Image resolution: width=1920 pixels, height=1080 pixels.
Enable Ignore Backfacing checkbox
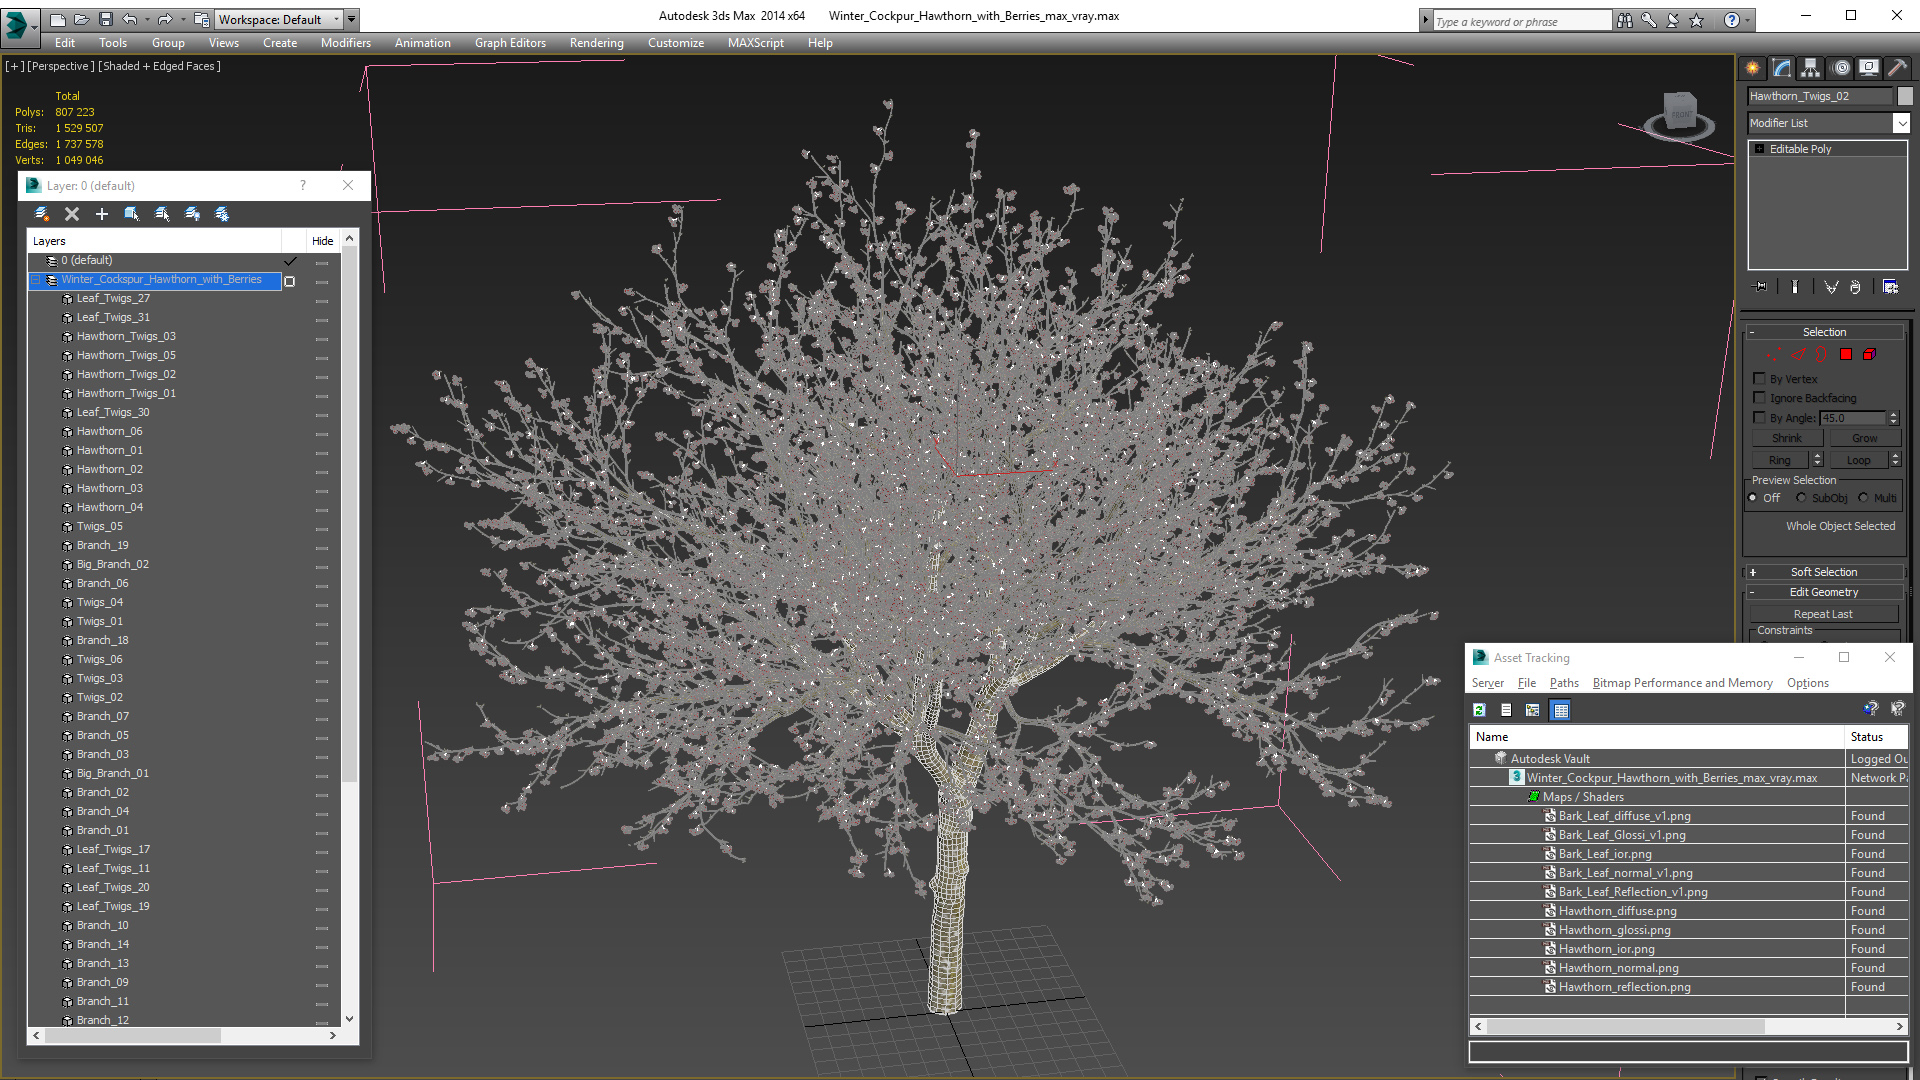[x=1760, y=398]
